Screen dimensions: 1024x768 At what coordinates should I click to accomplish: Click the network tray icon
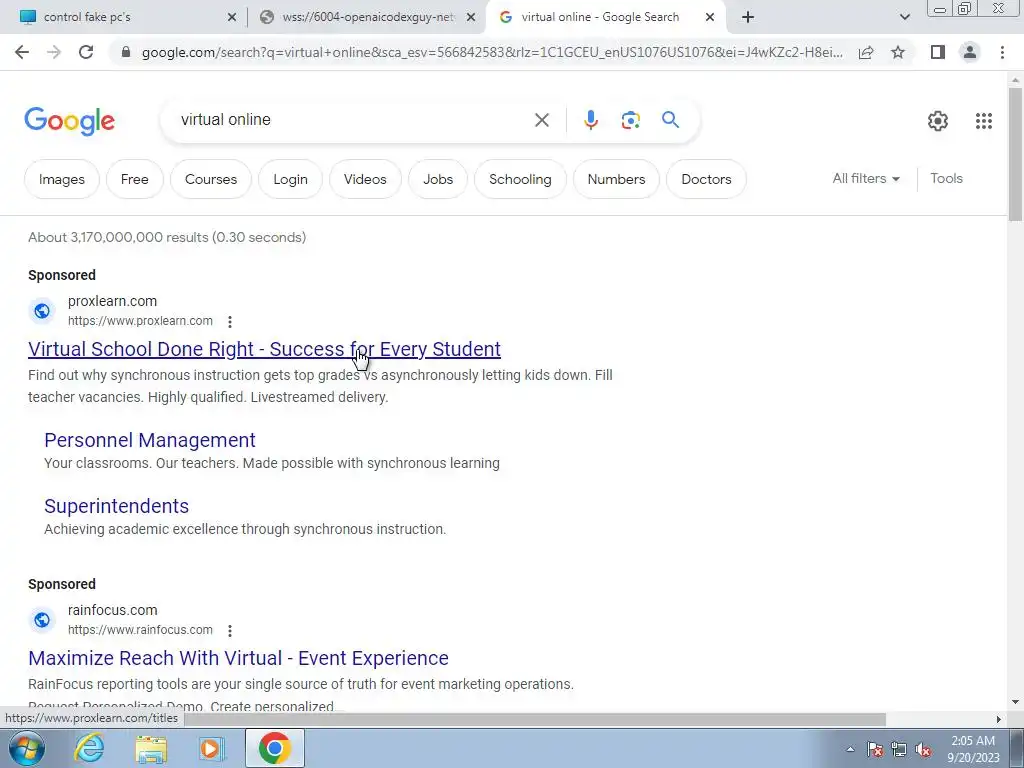point(899,750)
